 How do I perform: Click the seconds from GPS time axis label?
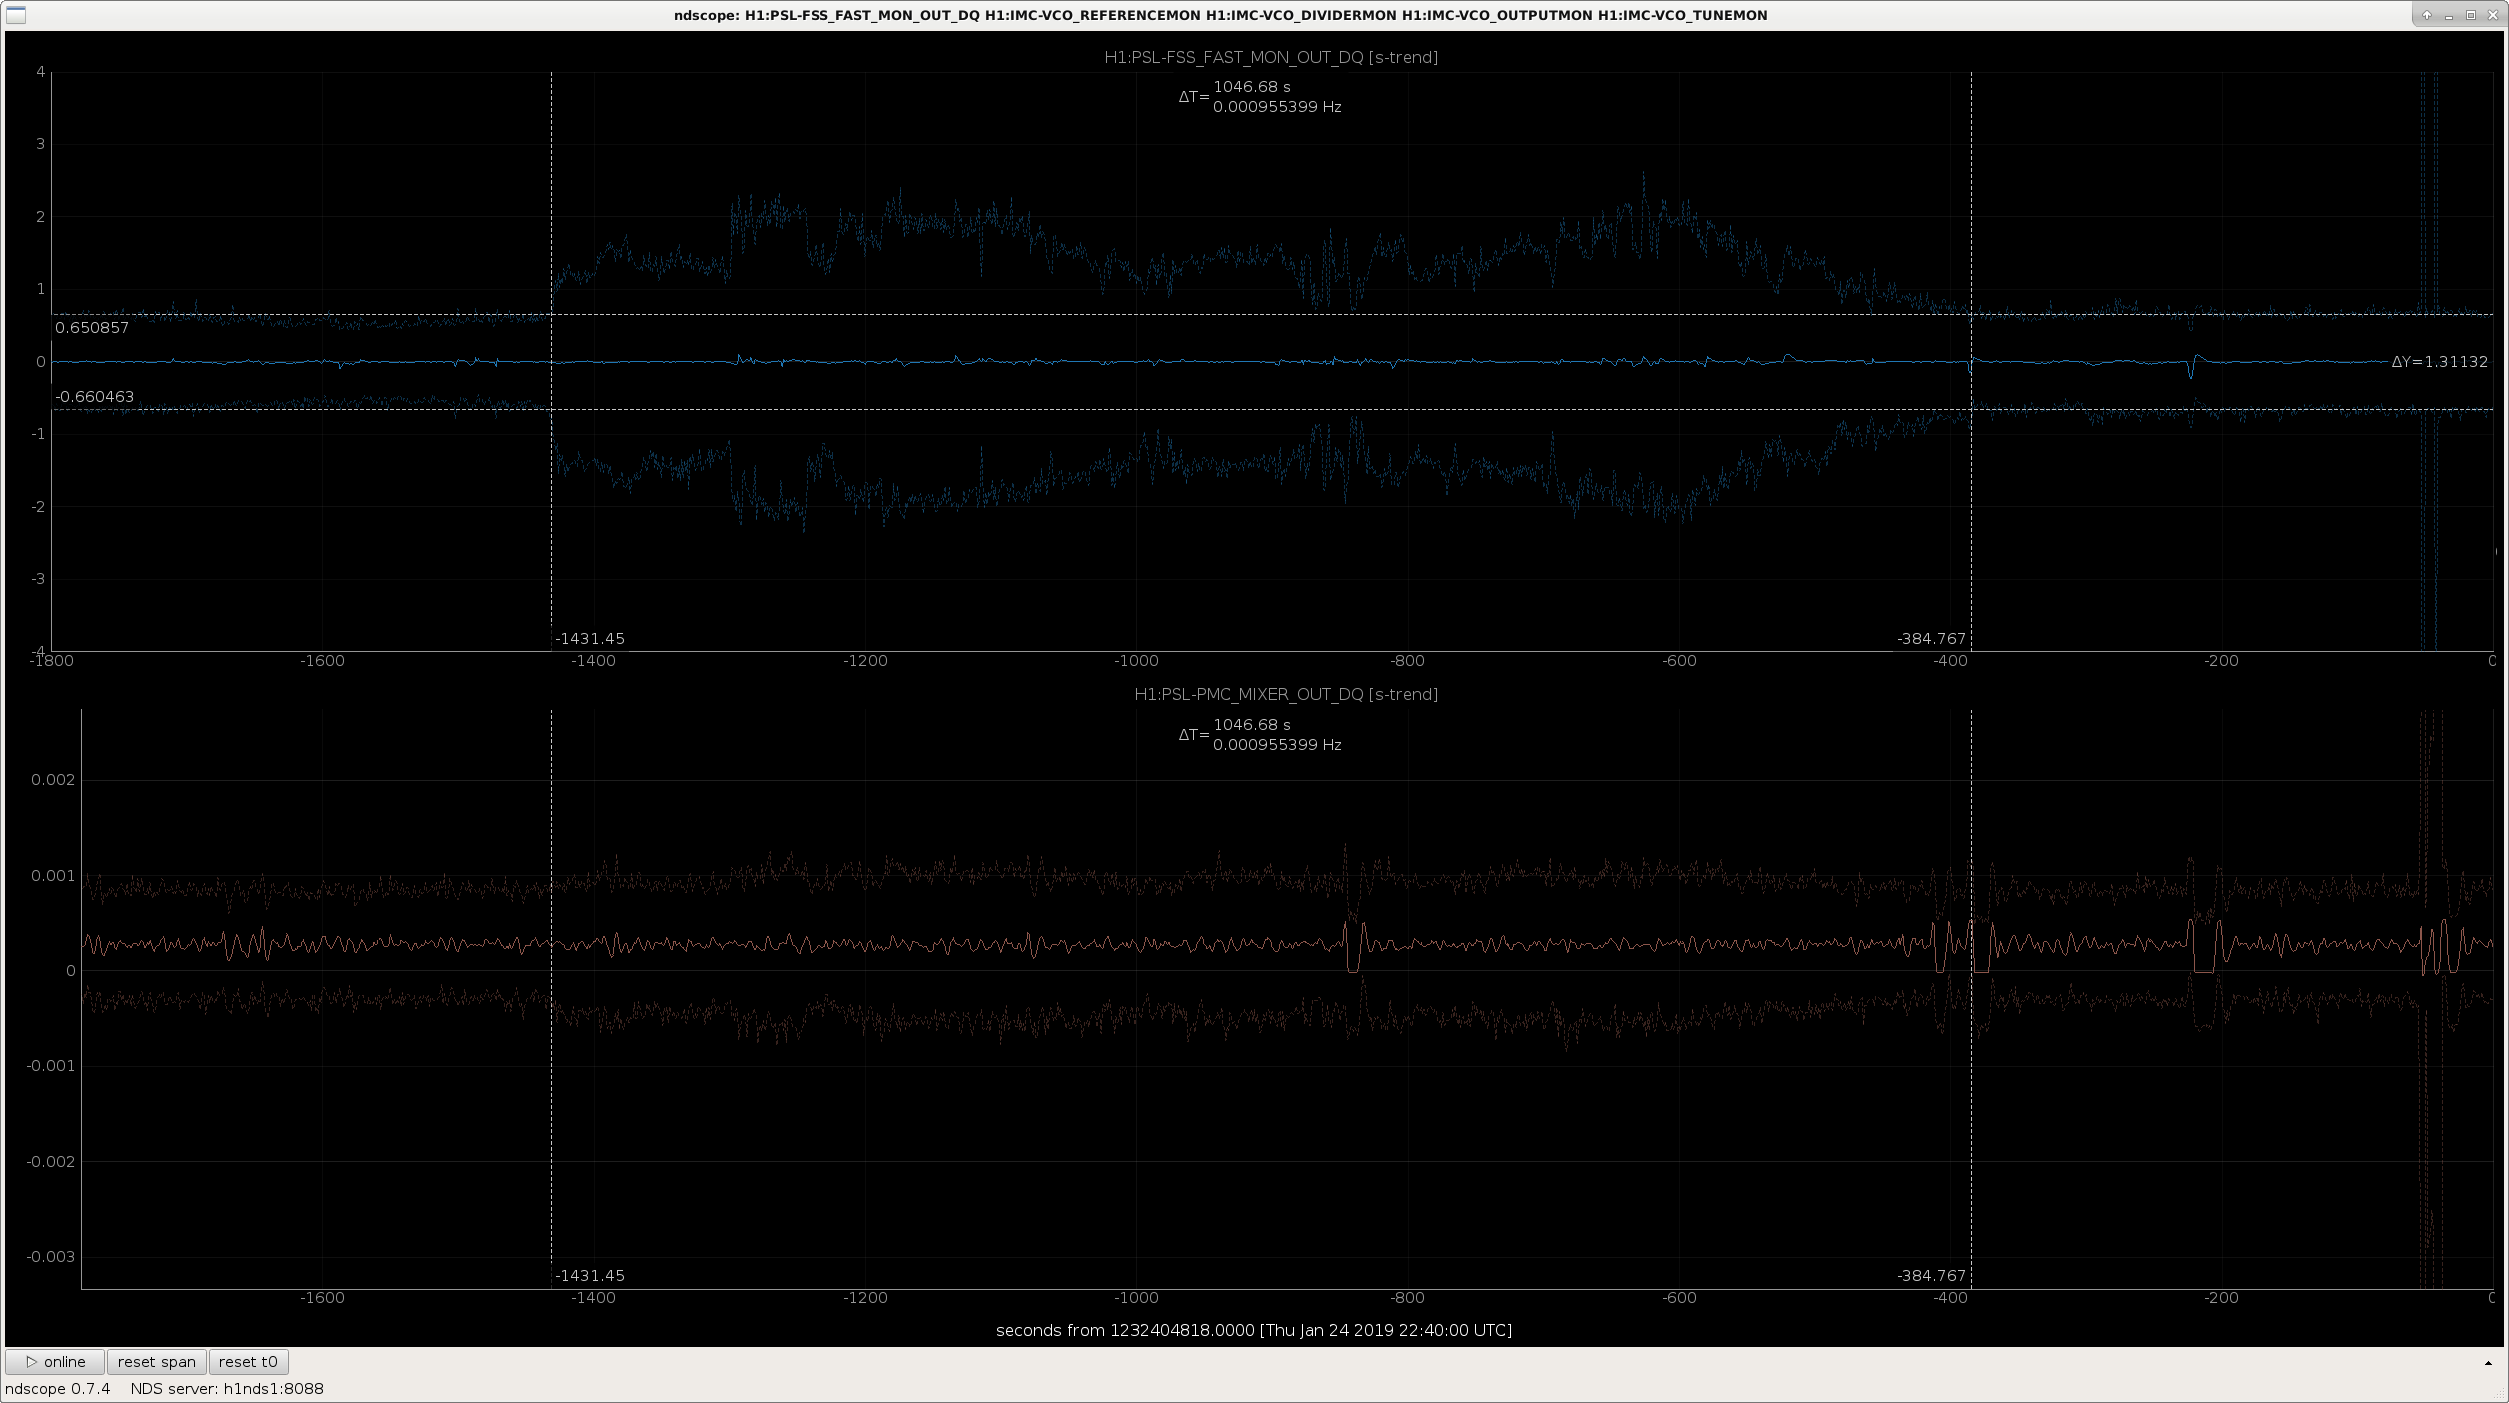1253,1330
